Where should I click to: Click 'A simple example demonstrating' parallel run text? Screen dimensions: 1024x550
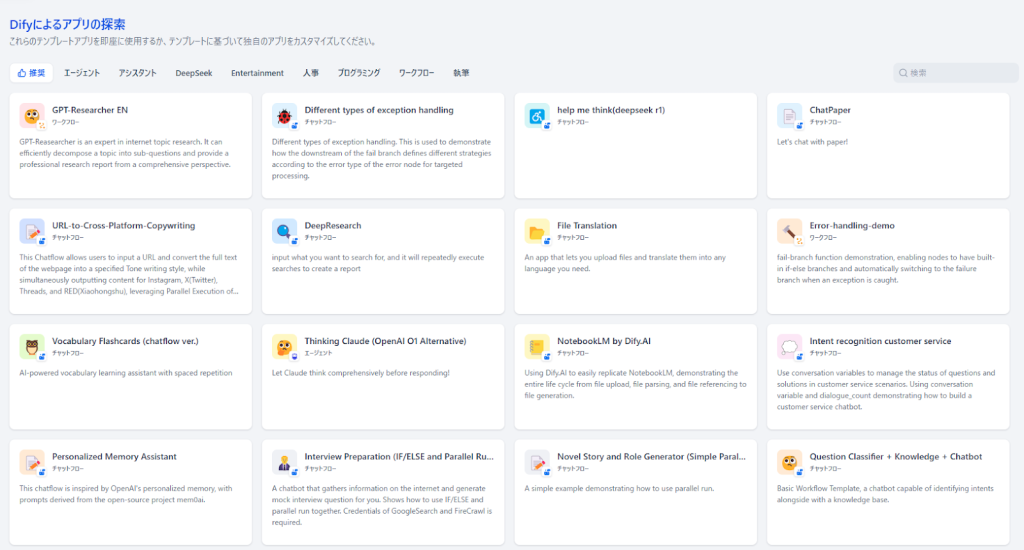click(x=619, y=489)
